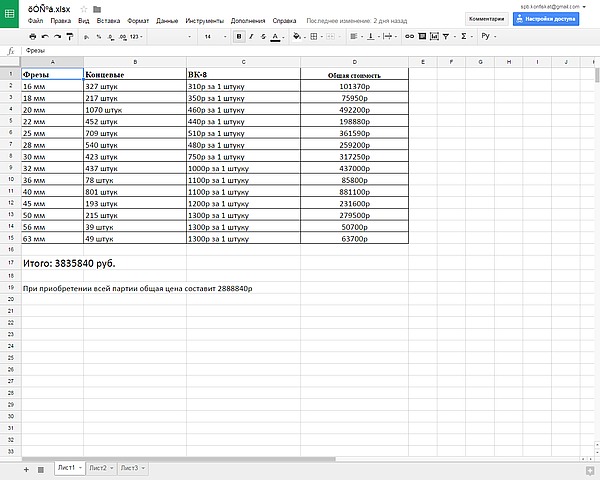The image size is (600, 480).
Task: Open the font size 14 dropdown
Action: tap(212, 36)
